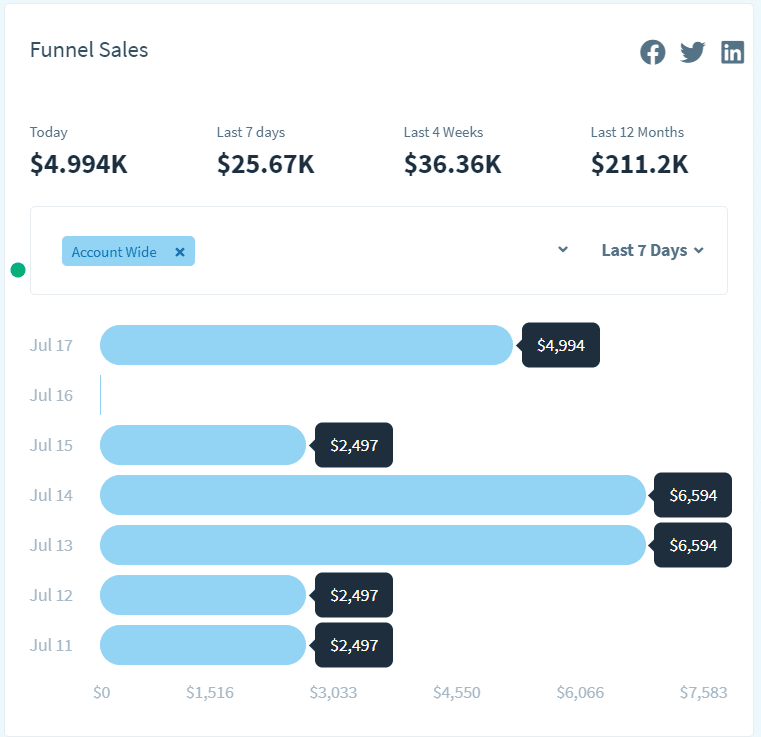Expand the funnel filter chevron

(x=563, y=250)
